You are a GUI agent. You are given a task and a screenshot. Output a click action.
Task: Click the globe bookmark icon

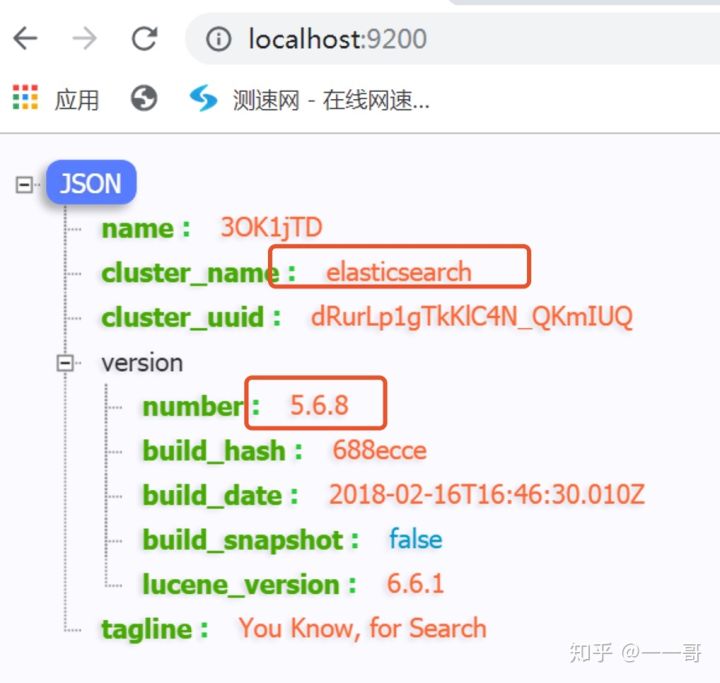coord(144,98)
